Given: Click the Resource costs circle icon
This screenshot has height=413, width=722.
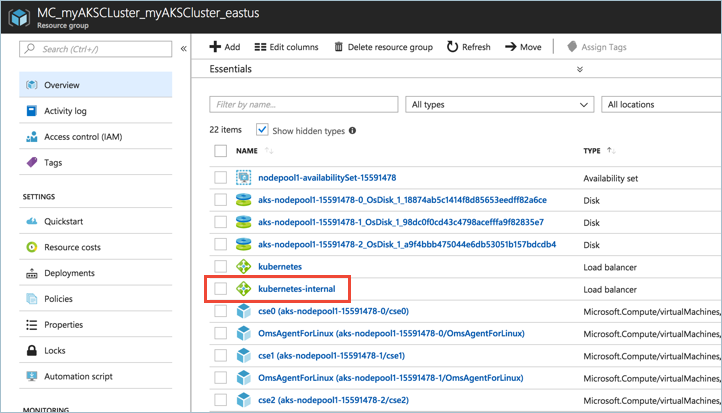Looking at the screenshot, I should tap(32, 247).
